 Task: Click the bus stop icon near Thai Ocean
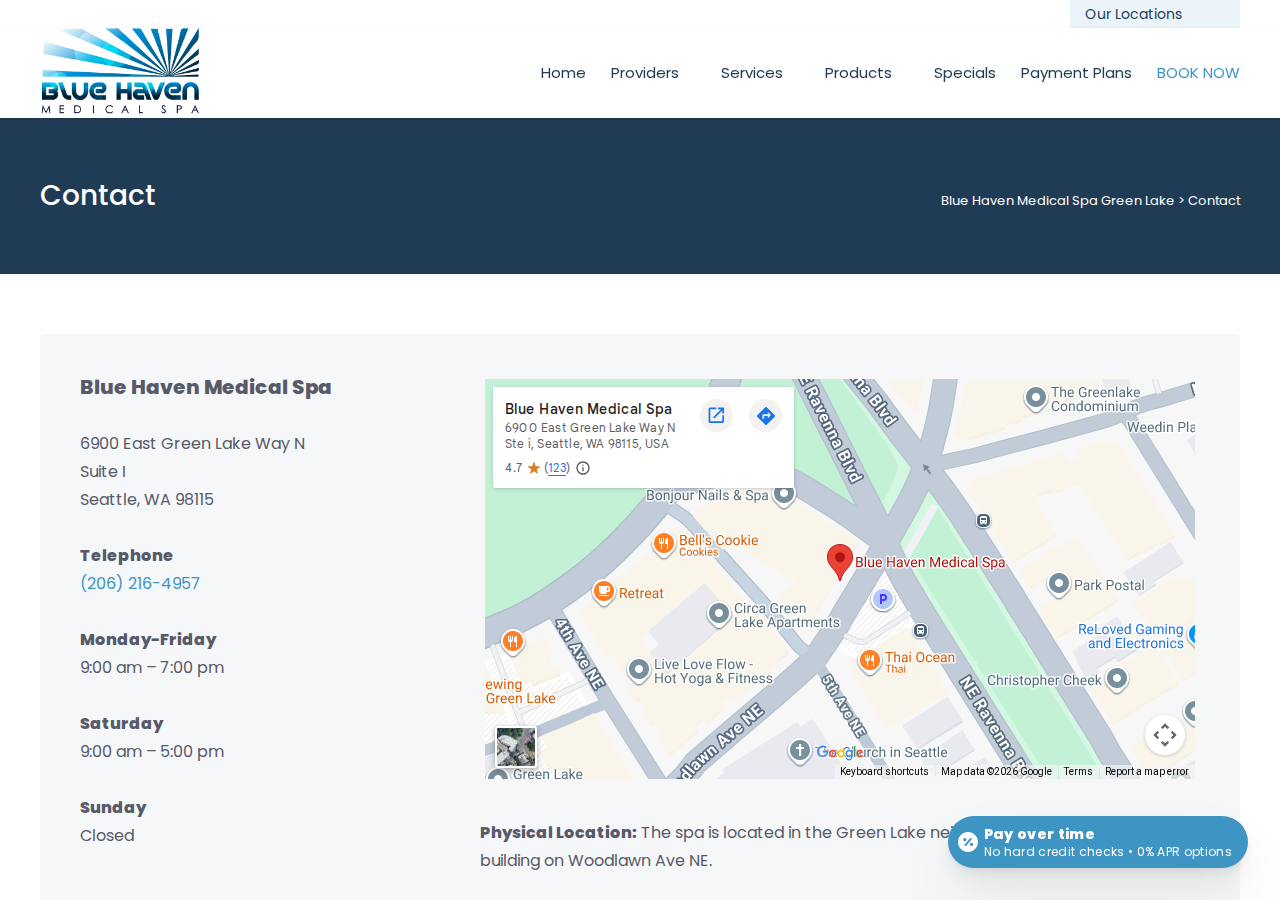pos(920,630)
